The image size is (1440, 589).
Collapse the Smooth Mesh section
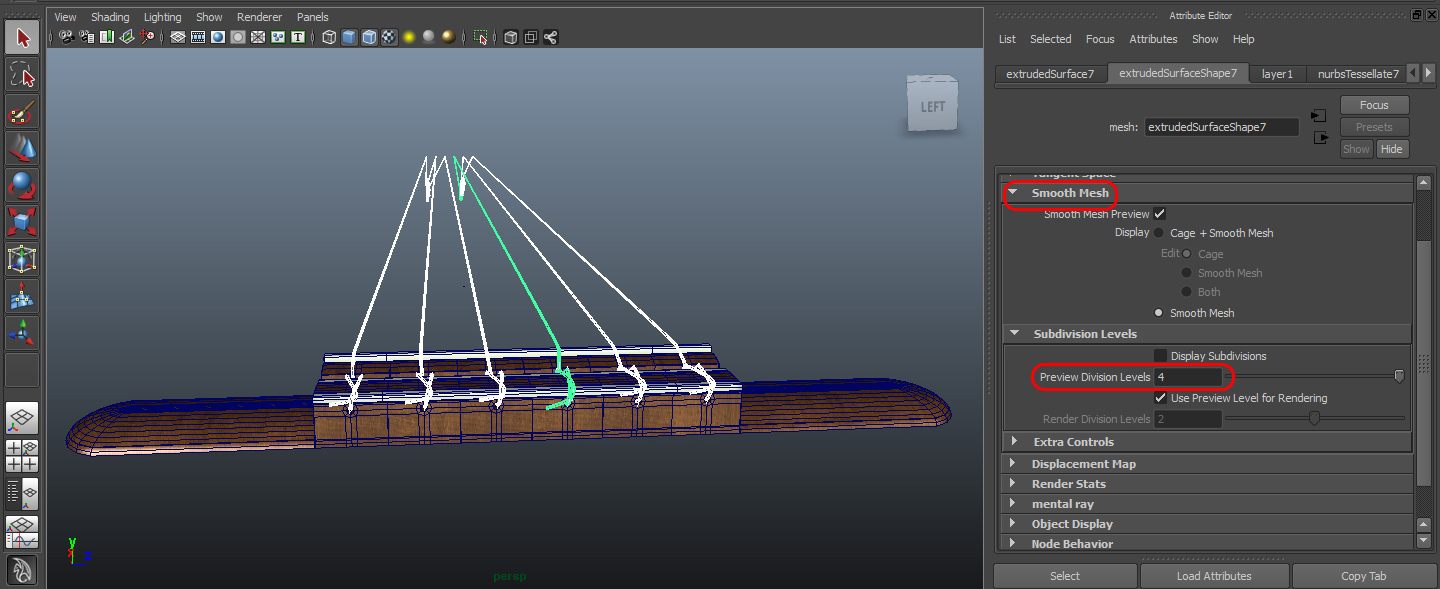(x=1013, y=193)
